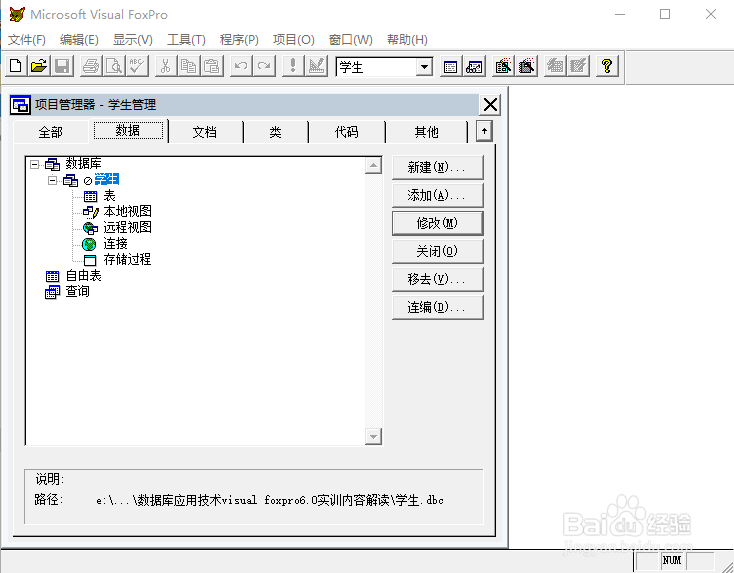Click the NUM indicator in status bar
Screen dimensions: 734x573
click(672, 560)
